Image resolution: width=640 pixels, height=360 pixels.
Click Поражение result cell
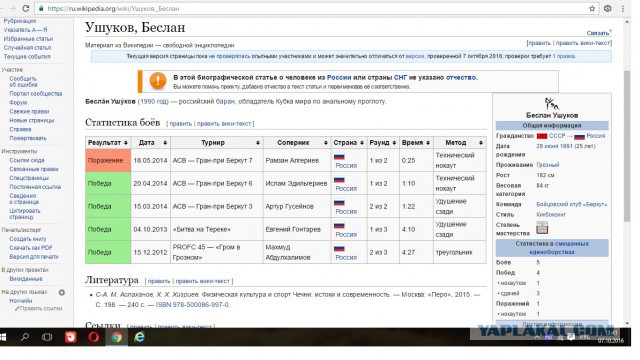click(x=108, y=160)
